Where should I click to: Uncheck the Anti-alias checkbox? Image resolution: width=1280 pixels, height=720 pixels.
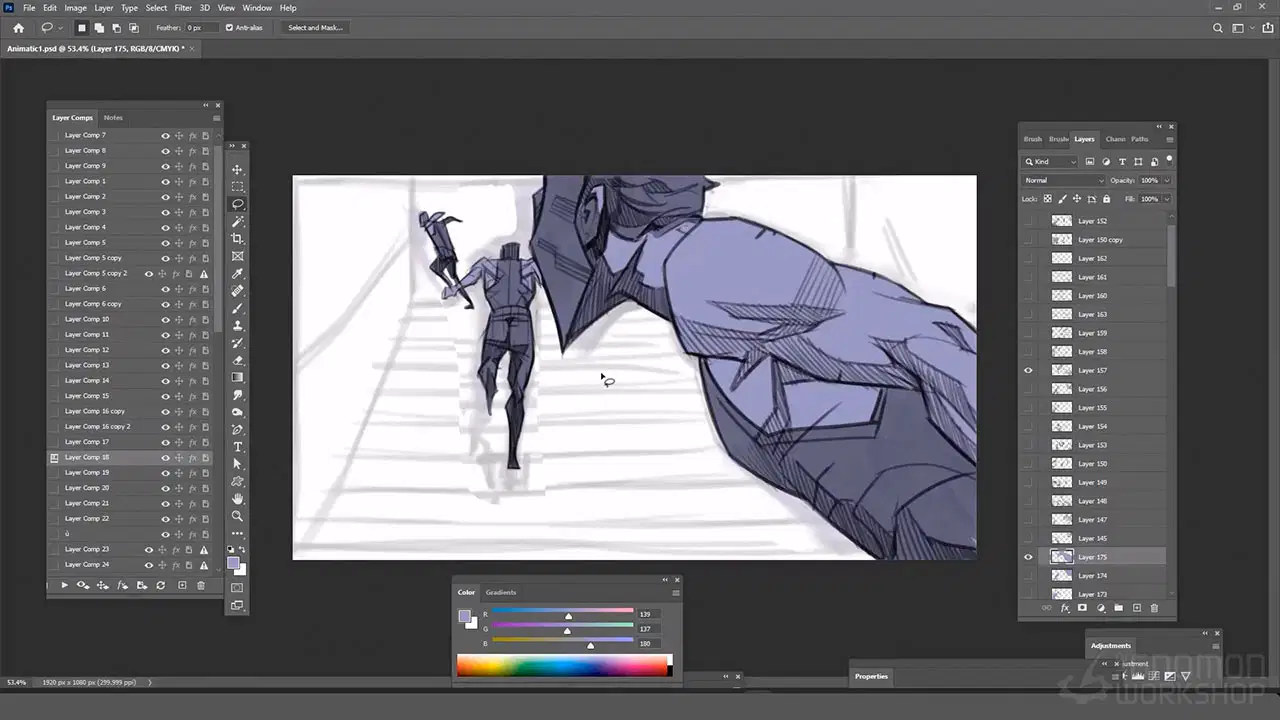click(230, 28)
